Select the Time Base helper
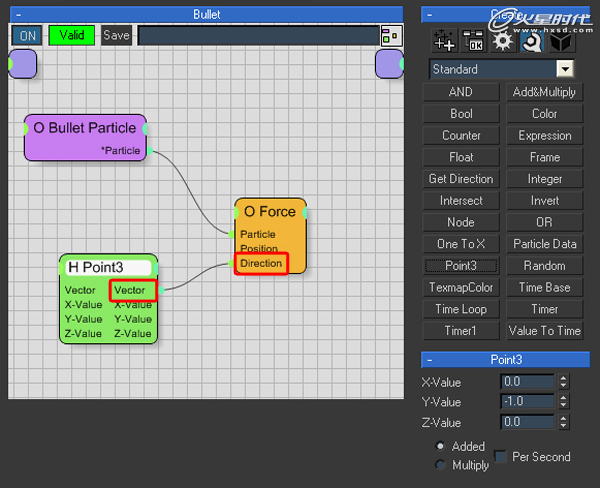This screenshot has width=600, height=488. click(544, 287)
